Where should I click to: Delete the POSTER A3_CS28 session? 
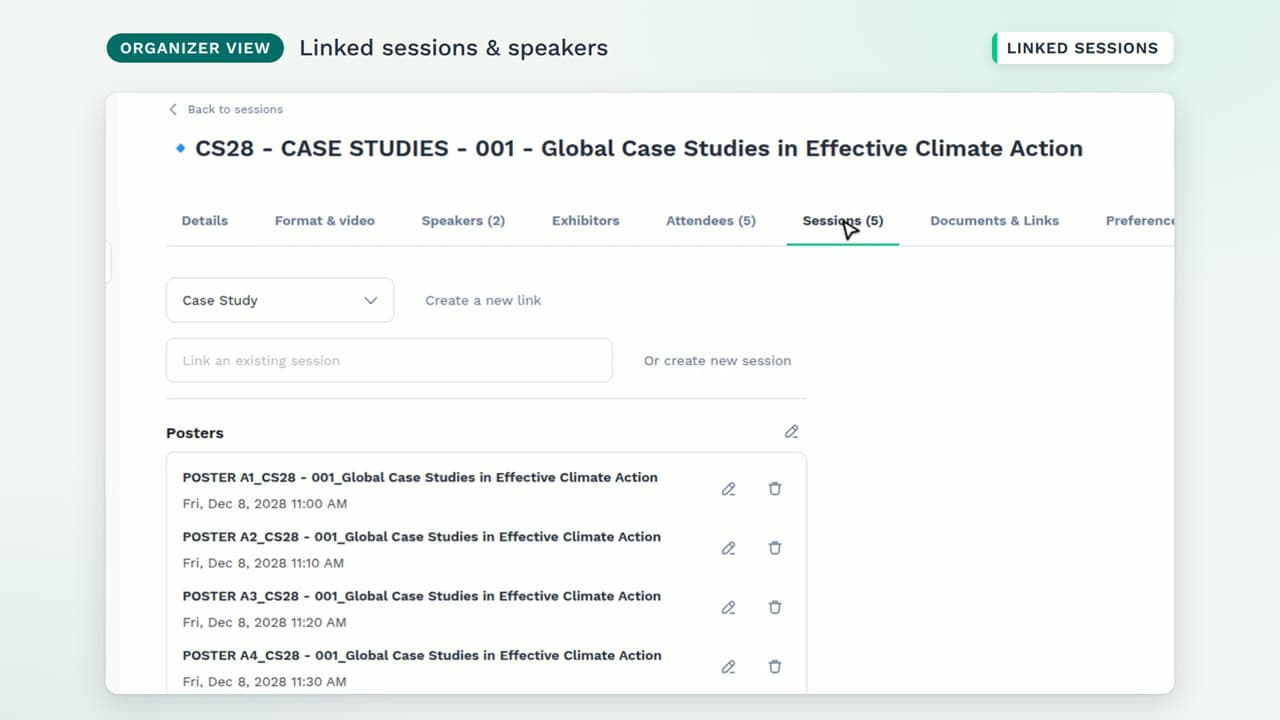[x=774, y=607]
